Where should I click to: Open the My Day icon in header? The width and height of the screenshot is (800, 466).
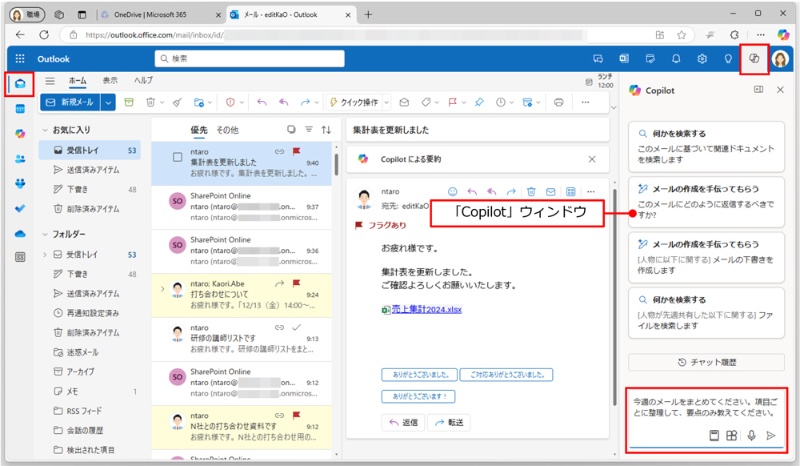[x=650, y=59]
